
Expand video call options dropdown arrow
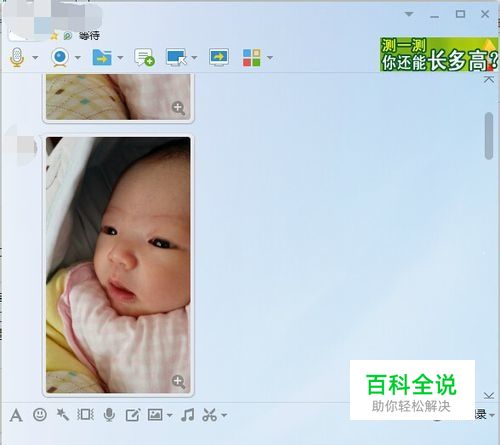tap(78, 58)
